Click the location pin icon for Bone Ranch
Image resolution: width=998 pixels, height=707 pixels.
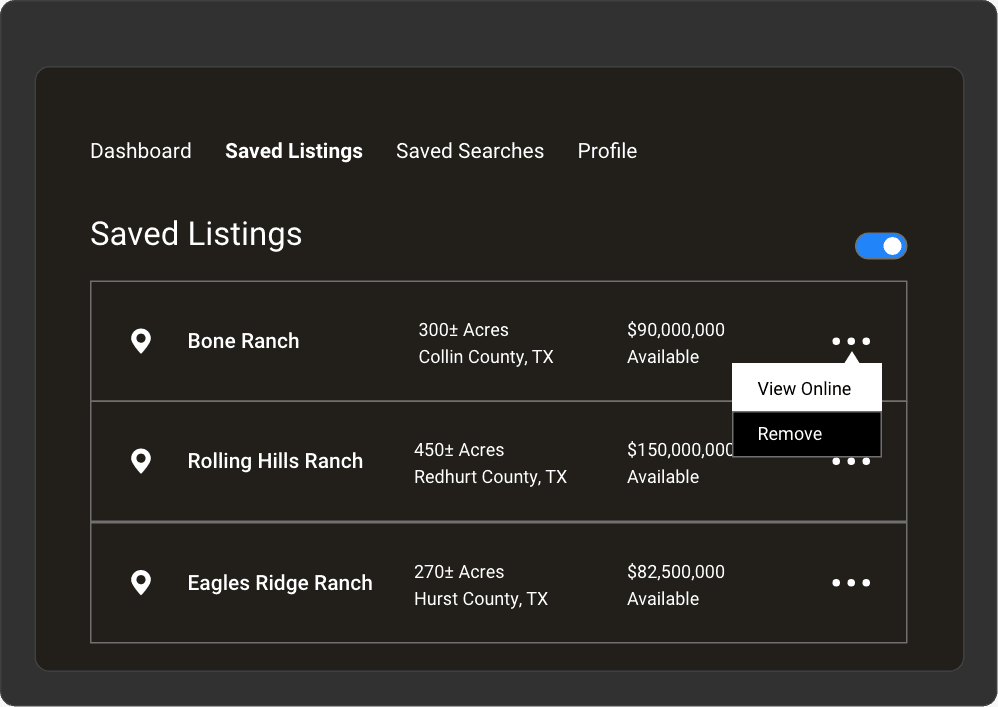coord(141,341)
